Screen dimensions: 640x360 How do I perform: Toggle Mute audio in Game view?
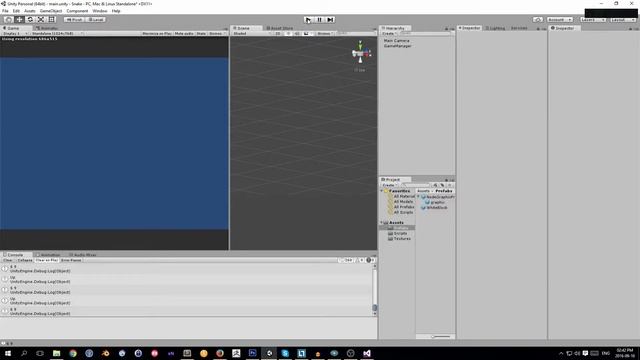[184, 33]
